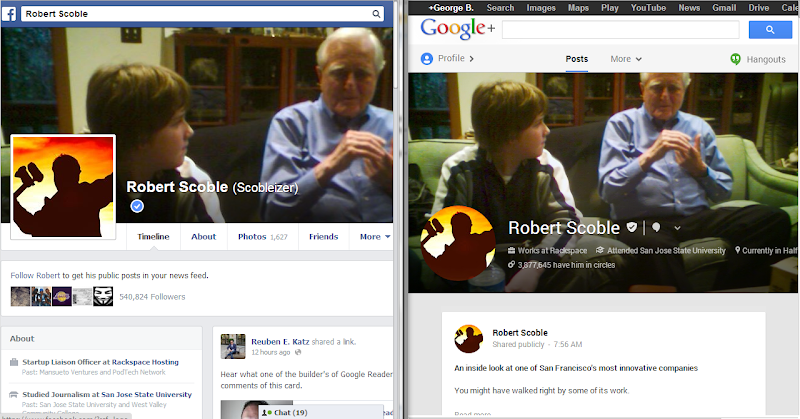The width and height of the screenshot is (800, 419).
Task: Click the Shared publicly label
Action: click(x=518, y=344)
